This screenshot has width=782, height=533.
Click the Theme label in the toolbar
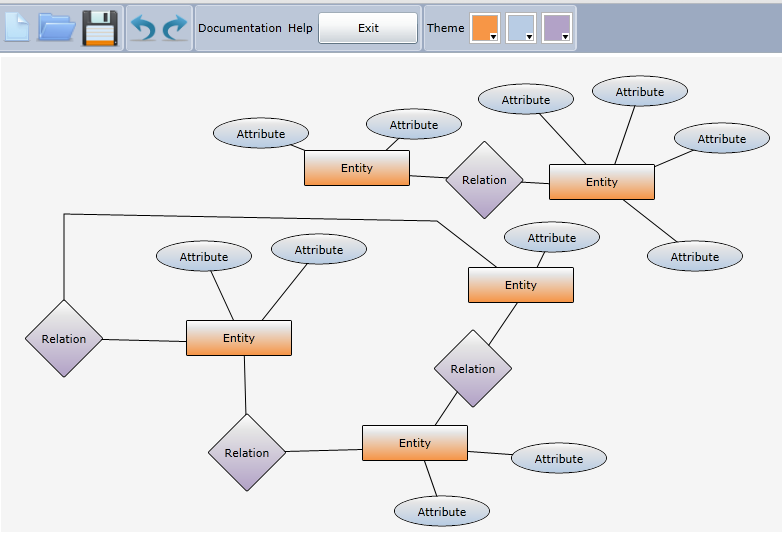coord(445,28)
